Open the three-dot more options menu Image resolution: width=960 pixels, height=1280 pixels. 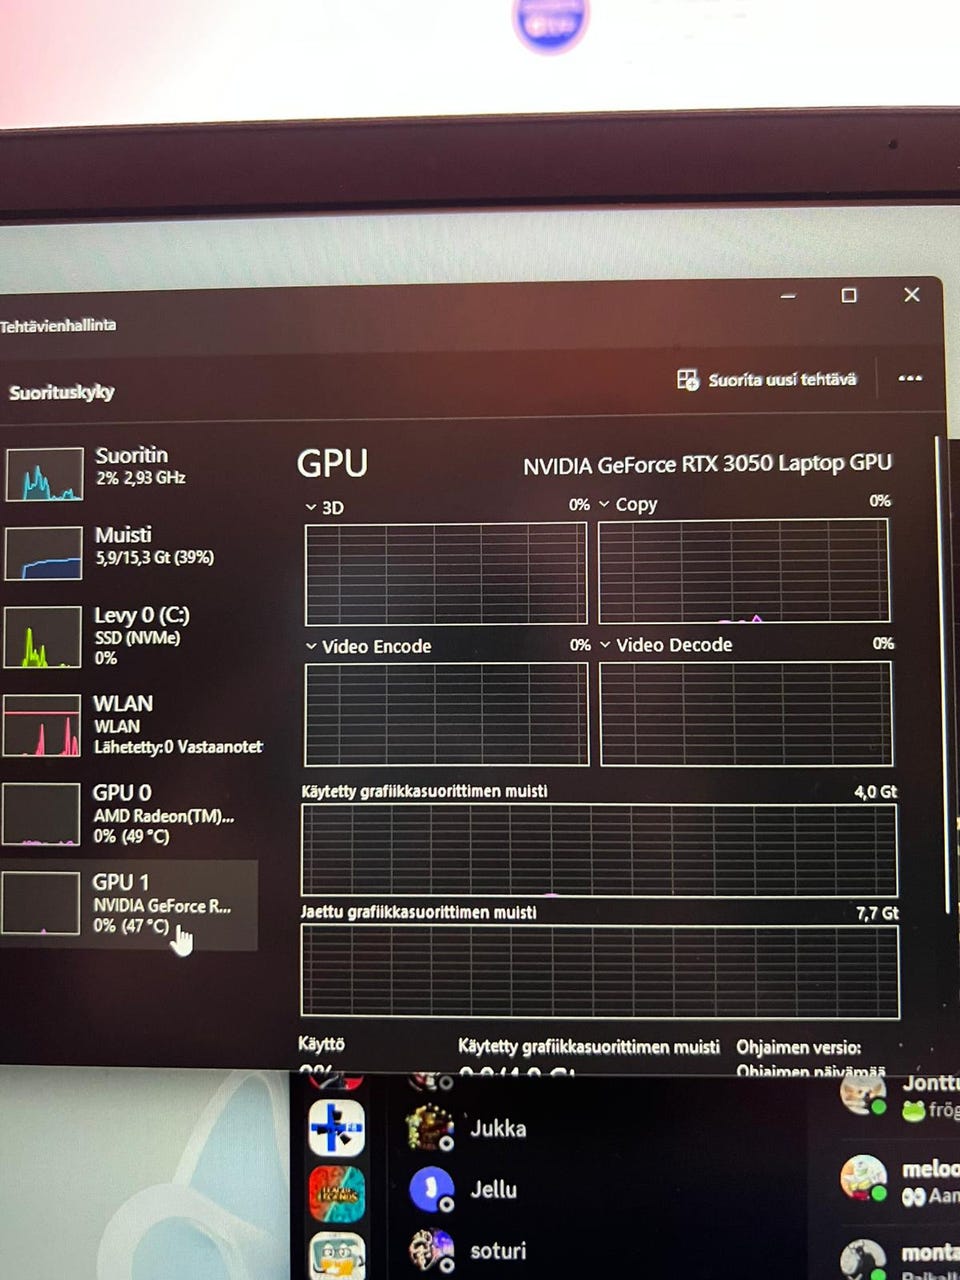[x=910, y=378]
